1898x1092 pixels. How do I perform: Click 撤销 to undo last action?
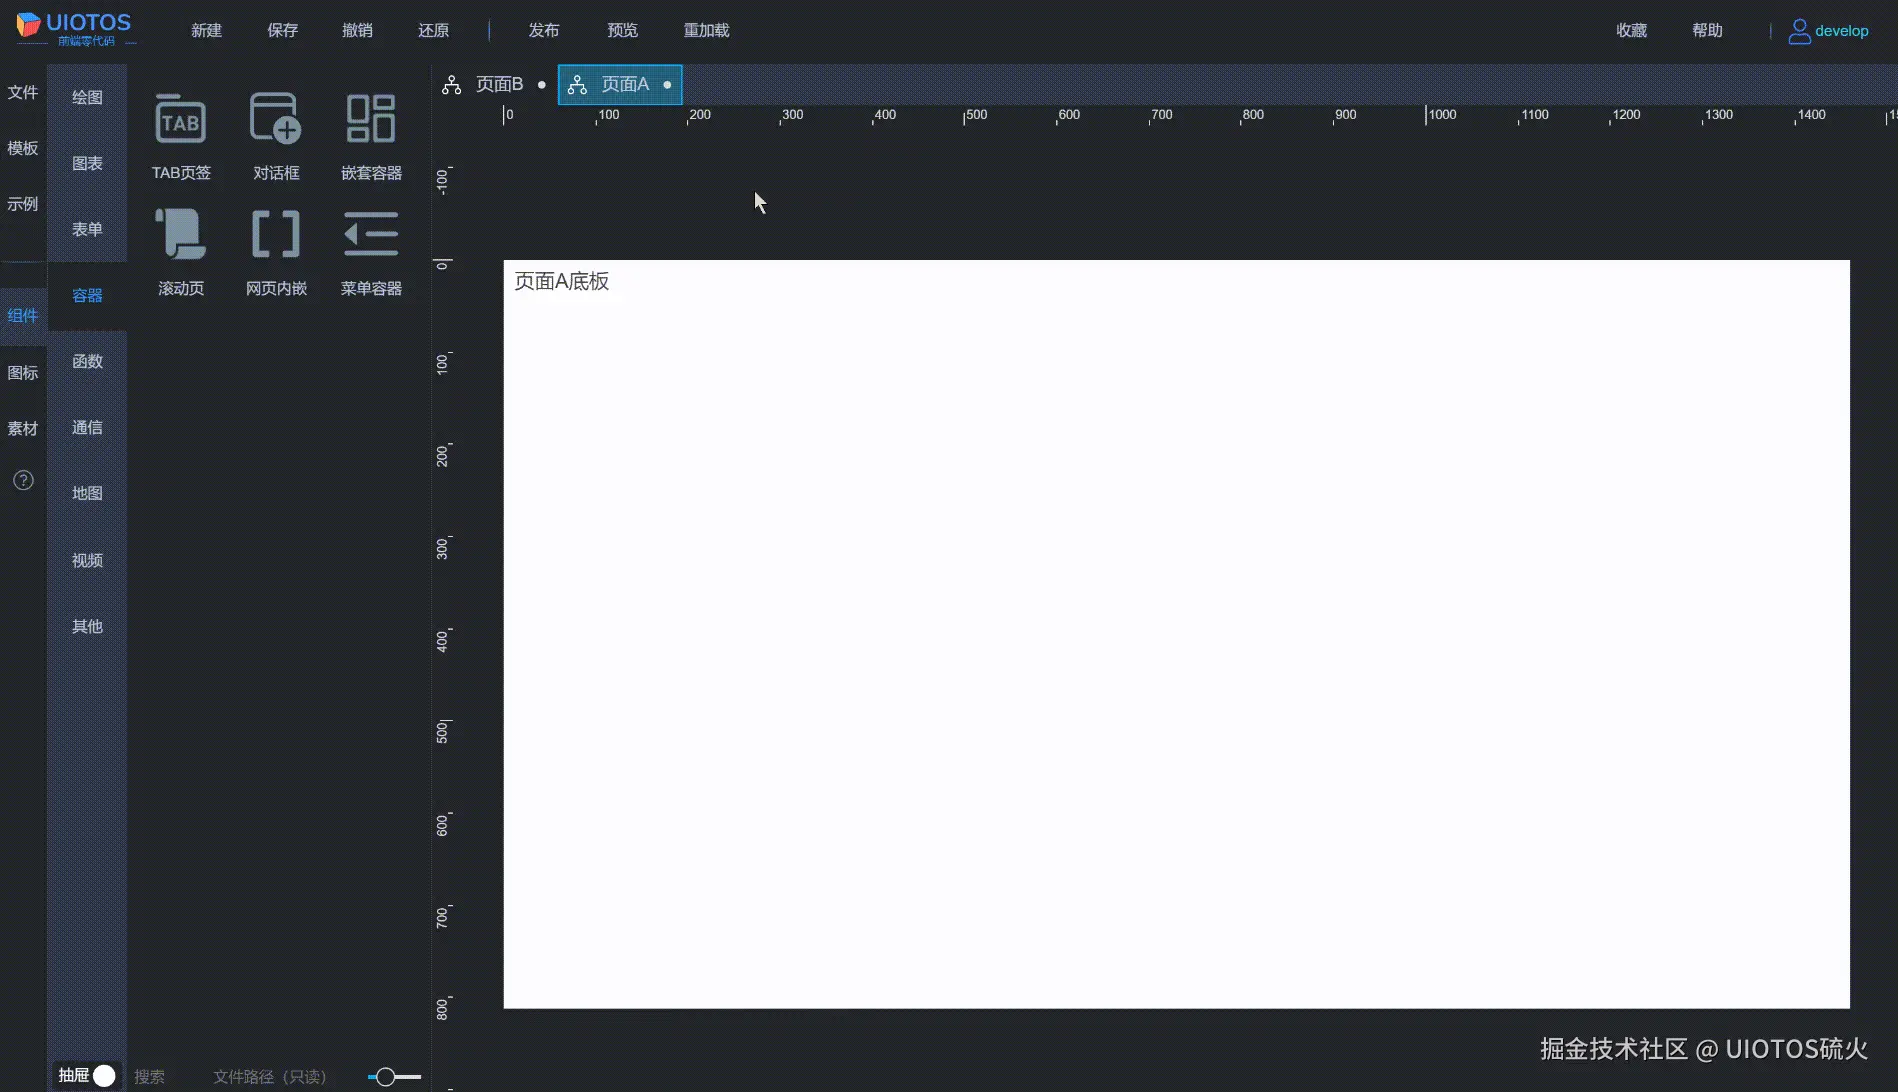358,30
